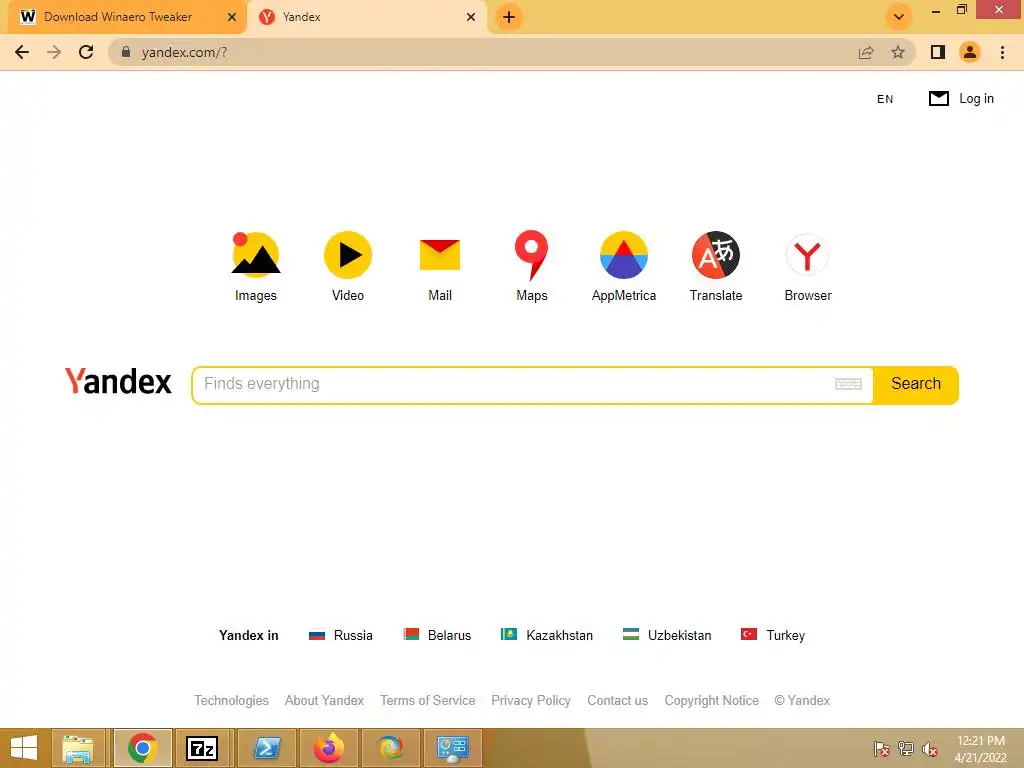Open the Technologies footer link

pos(231,700)
